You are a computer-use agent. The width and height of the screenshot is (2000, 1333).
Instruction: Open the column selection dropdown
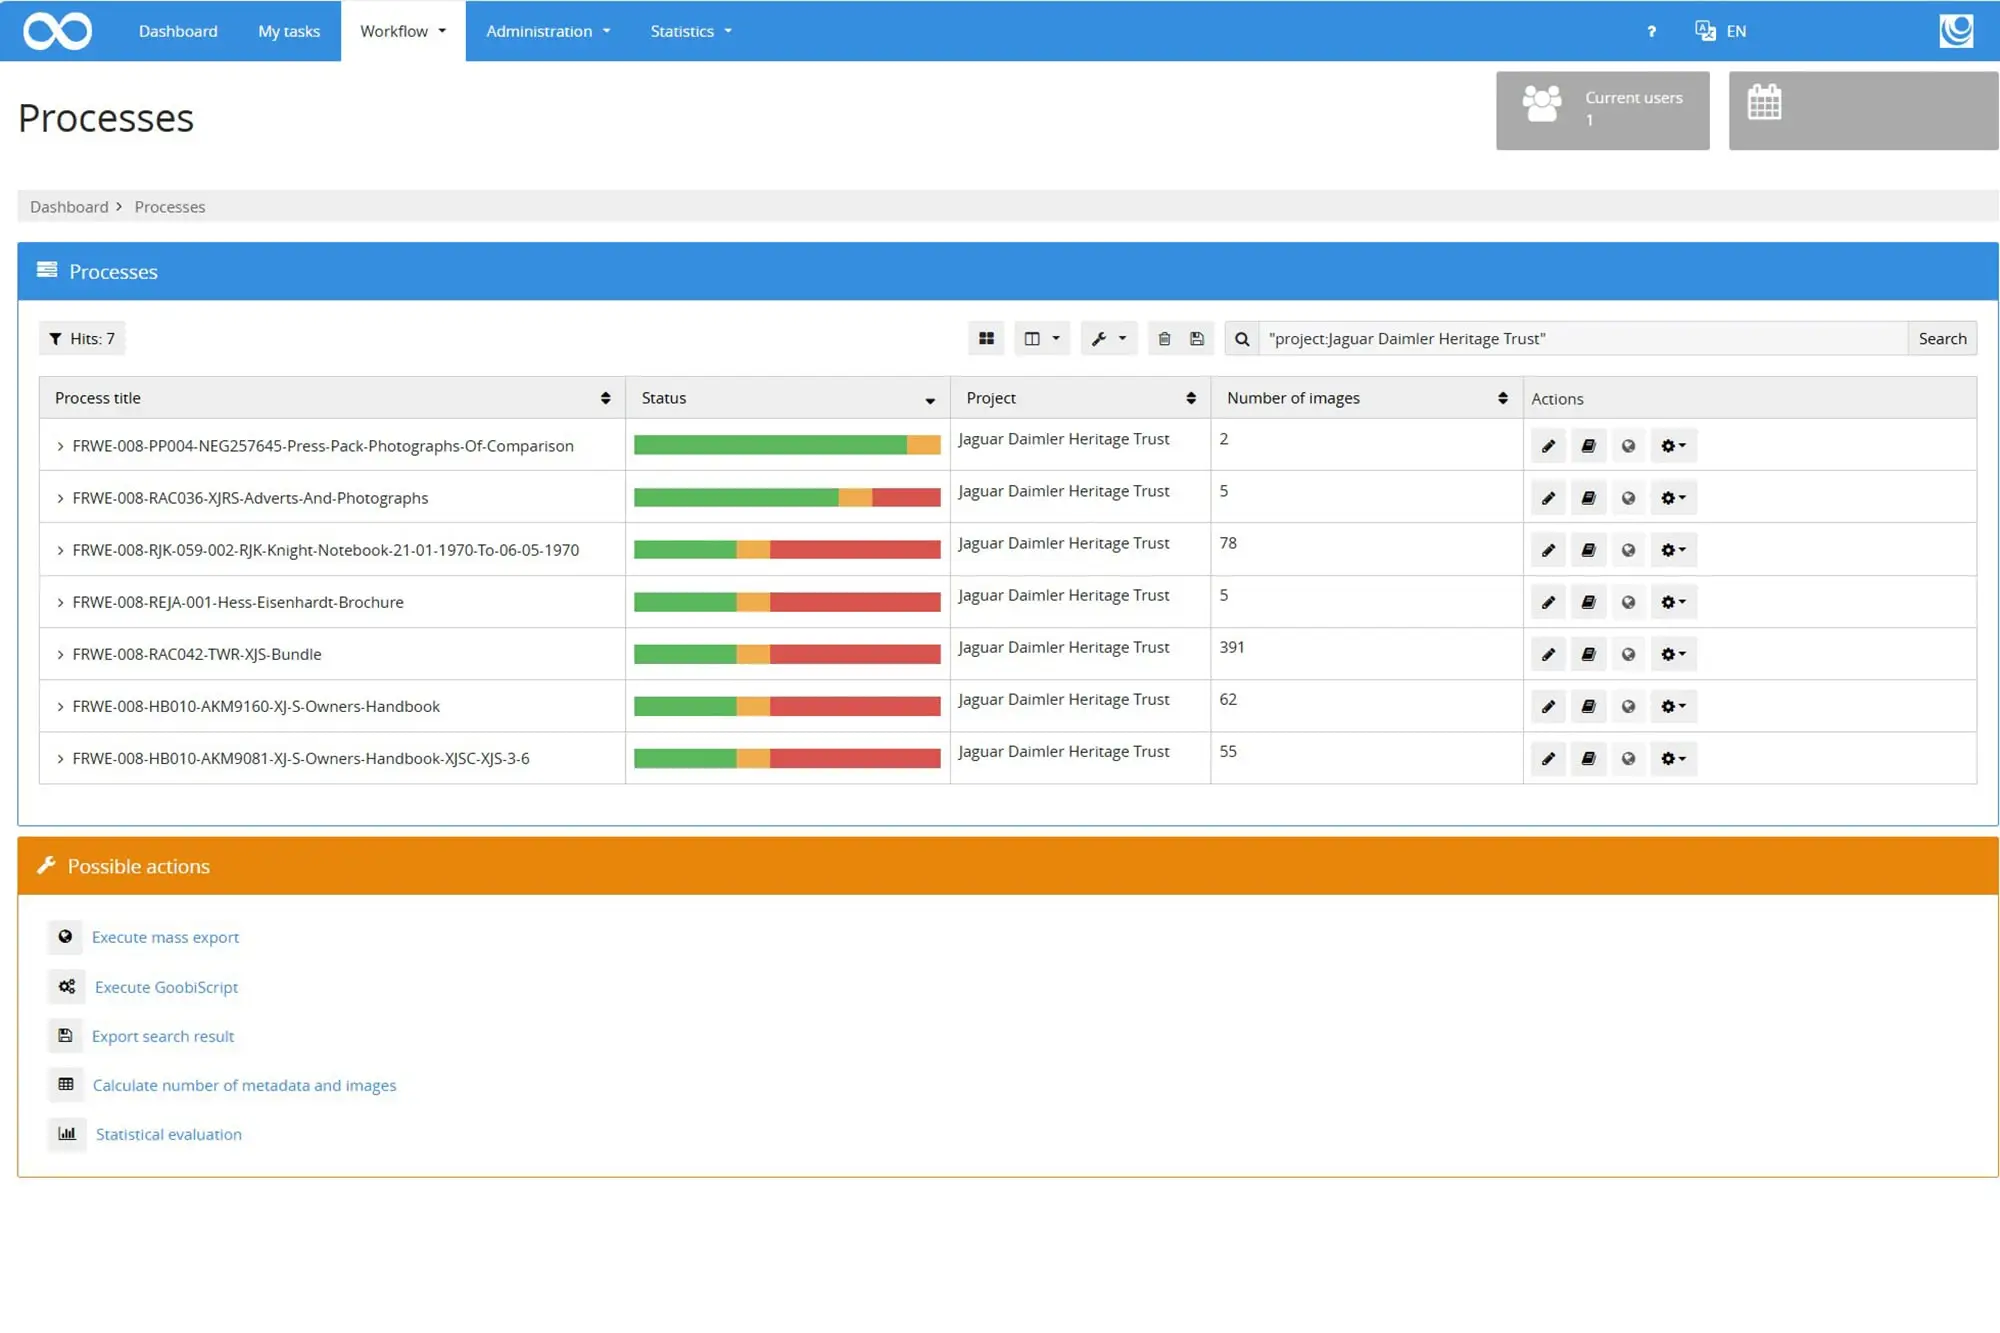coord(1041,339)
